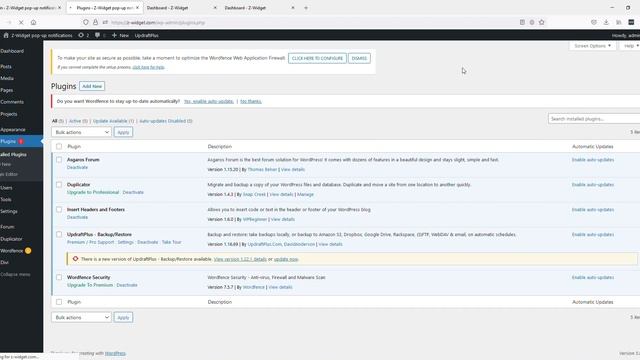
Task: Deactivate the Asgaros Forum plugin
Action: click(x=77, y=167)
